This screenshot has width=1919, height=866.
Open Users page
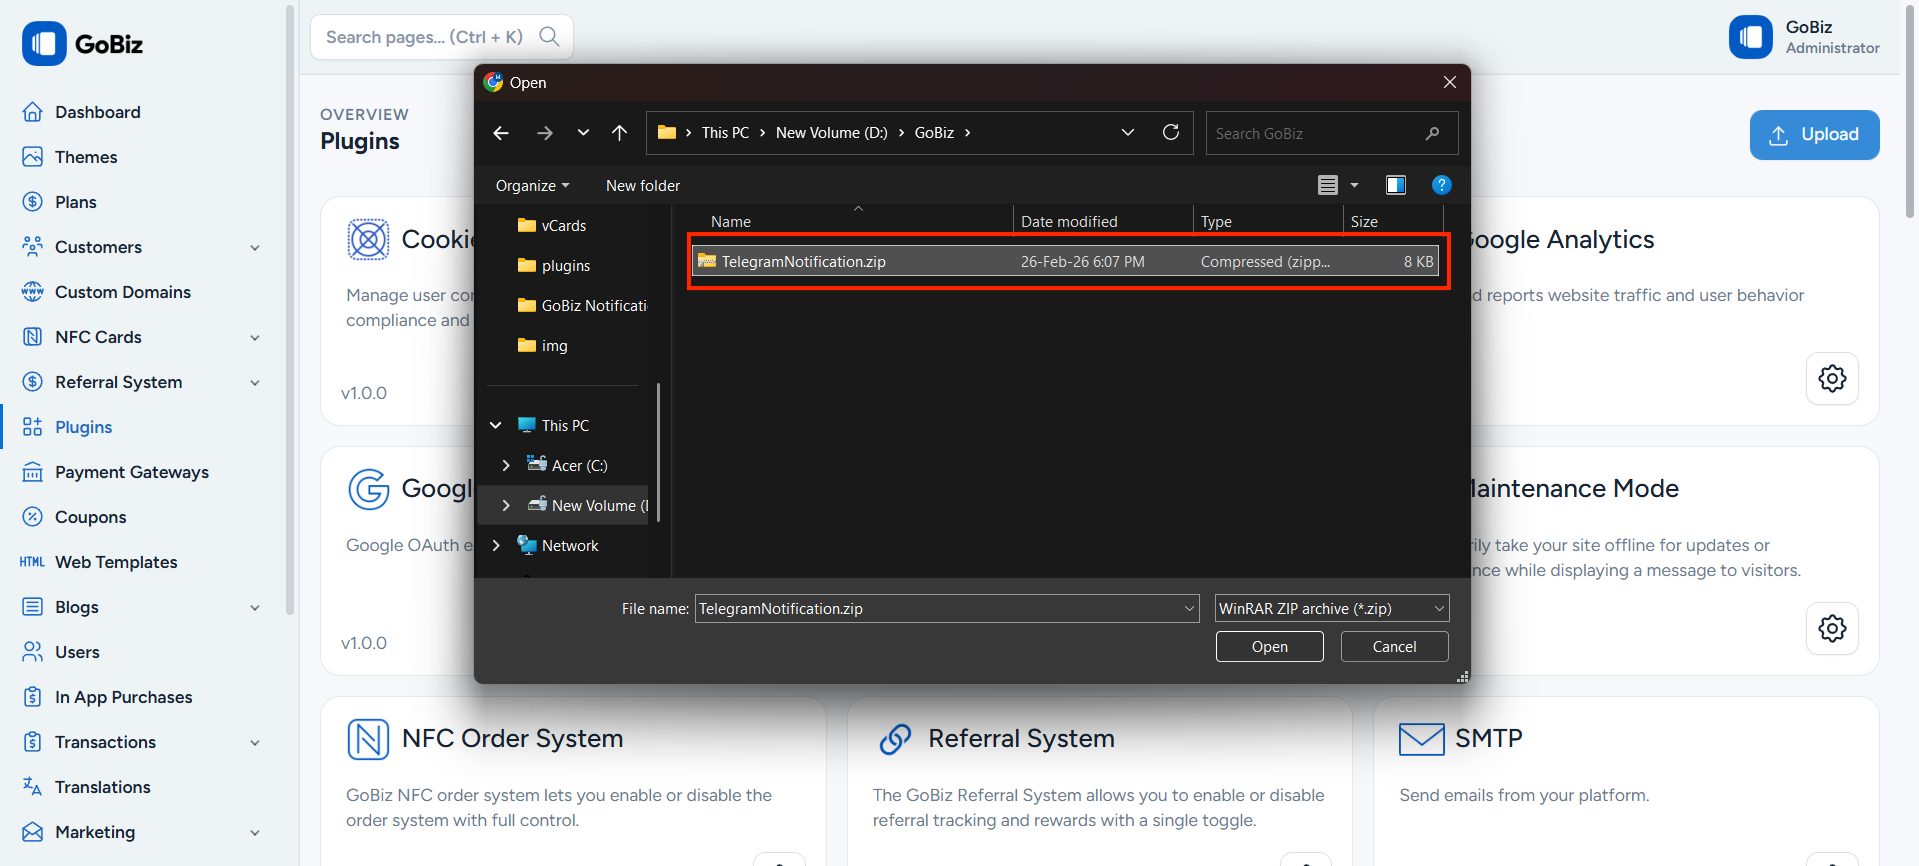point(77,652)
